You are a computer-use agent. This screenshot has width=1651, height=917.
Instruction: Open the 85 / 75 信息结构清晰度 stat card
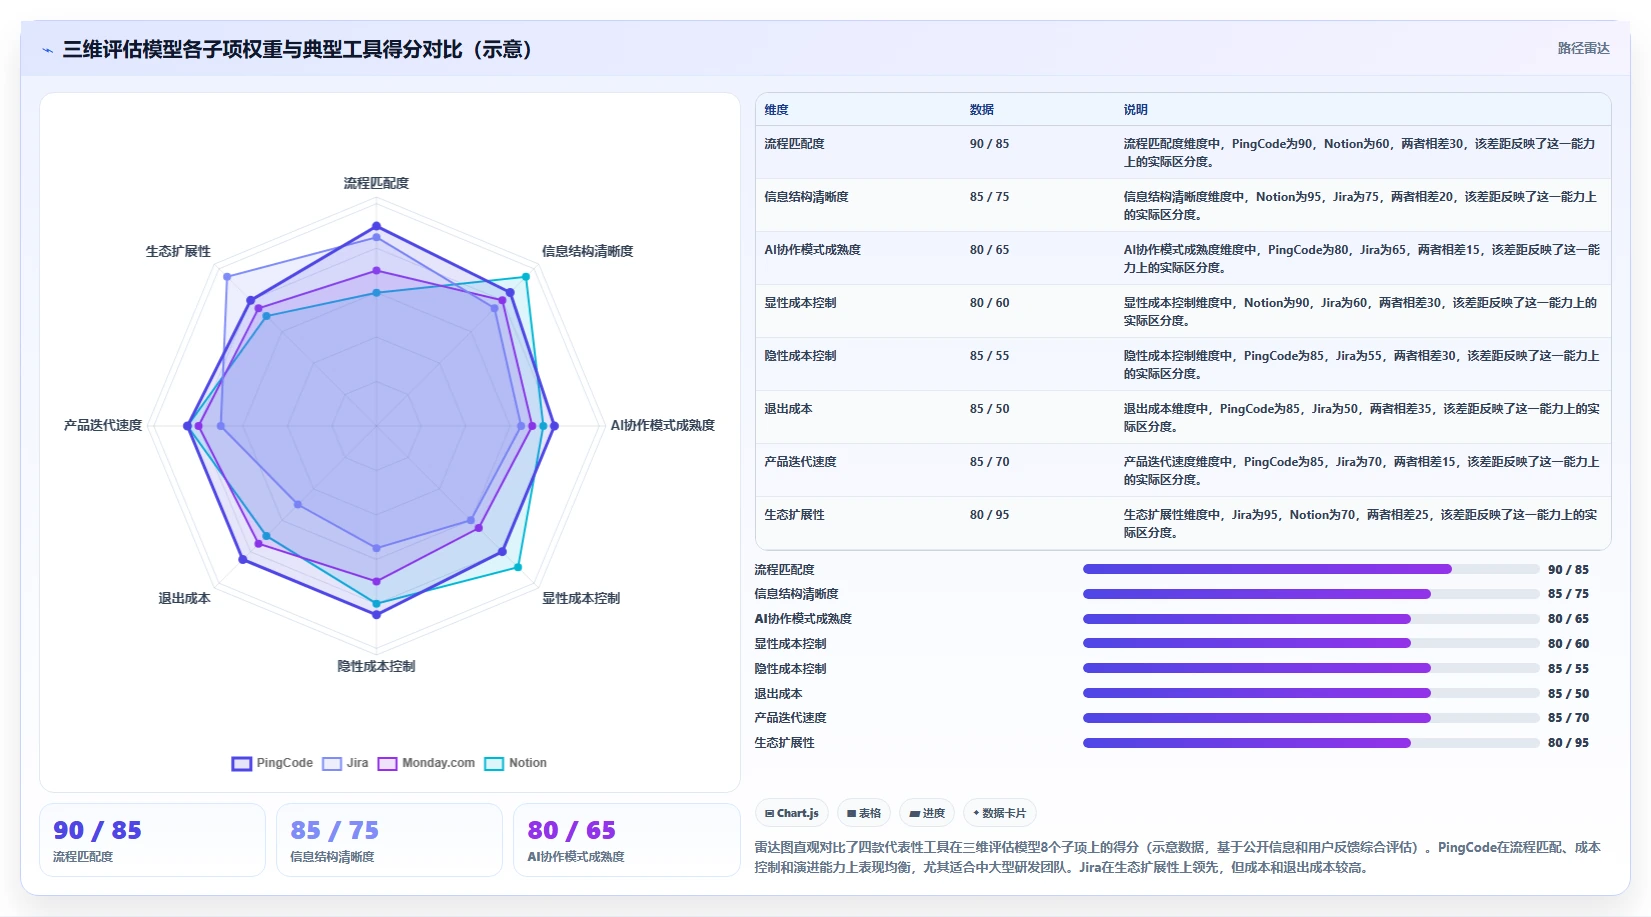coord(389,840)
